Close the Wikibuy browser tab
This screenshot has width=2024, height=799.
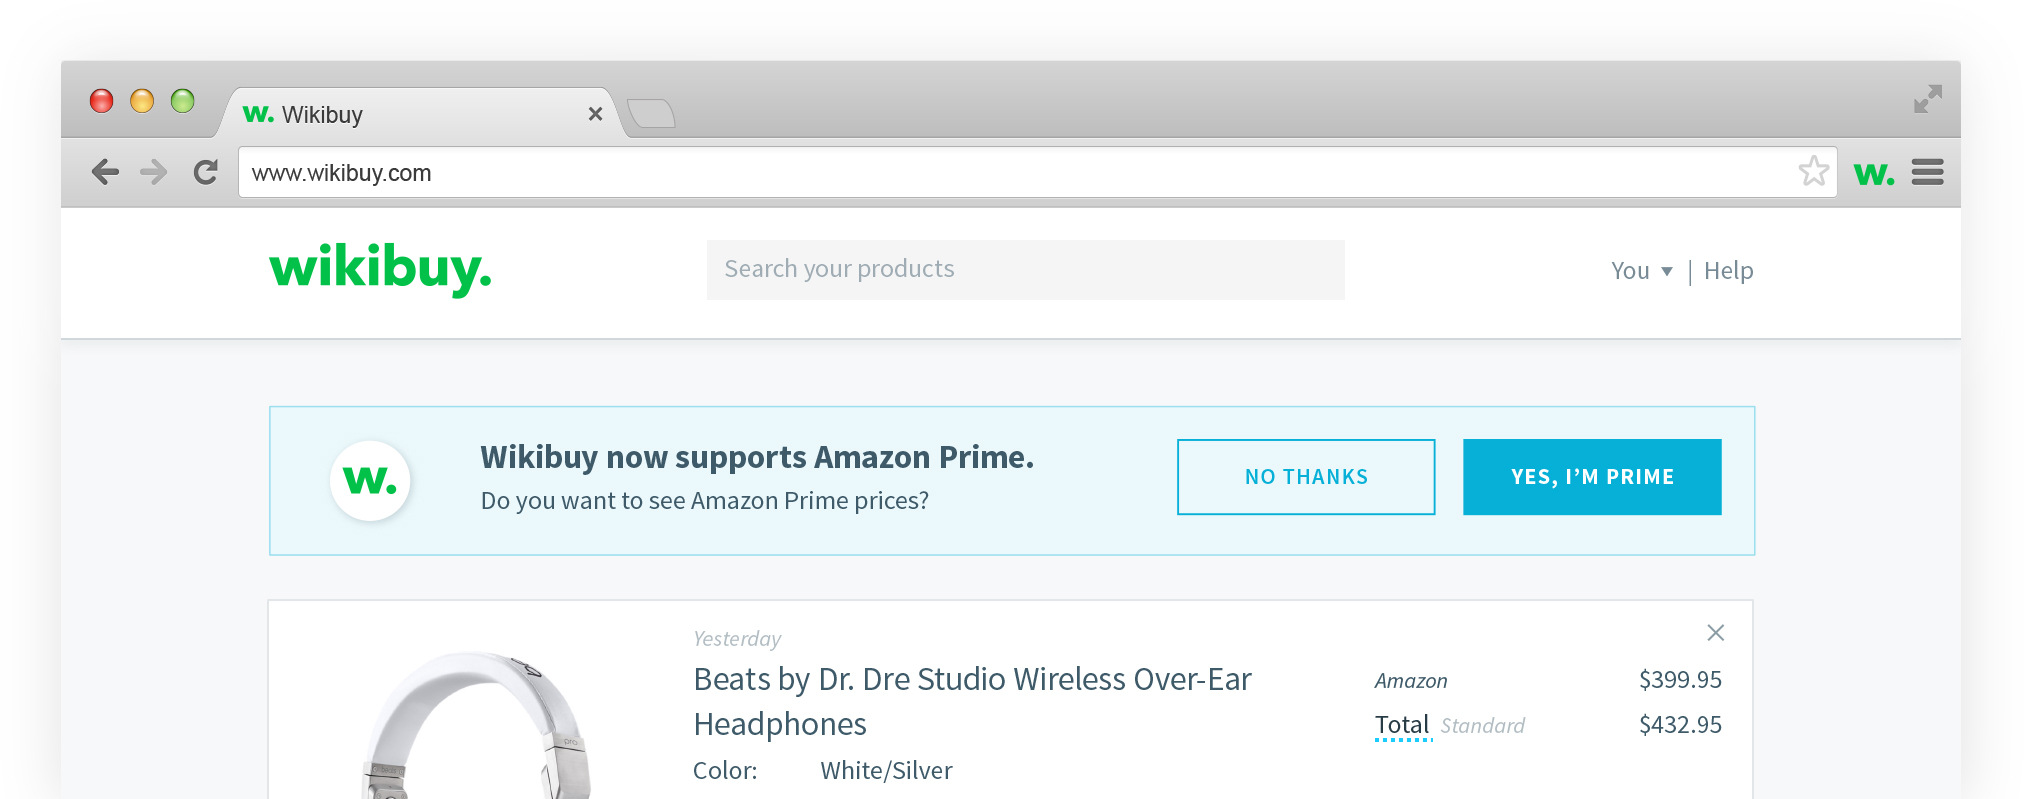[595, 114]
